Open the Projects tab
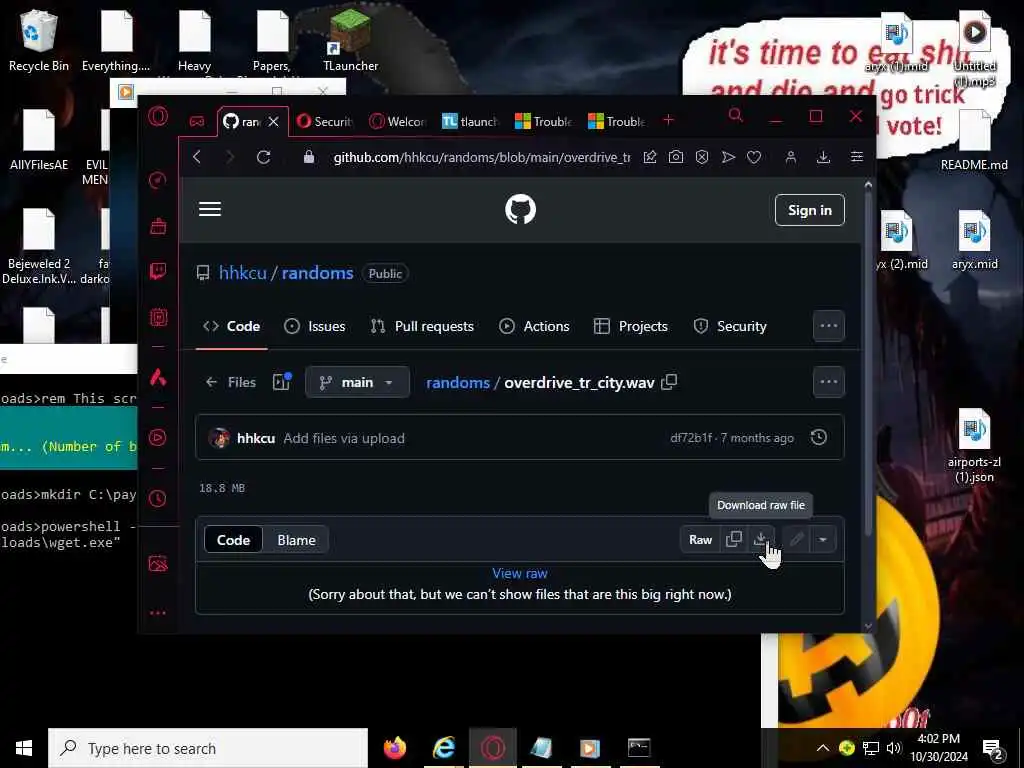Screen dimensions: 1024x768 pos(631,326)
